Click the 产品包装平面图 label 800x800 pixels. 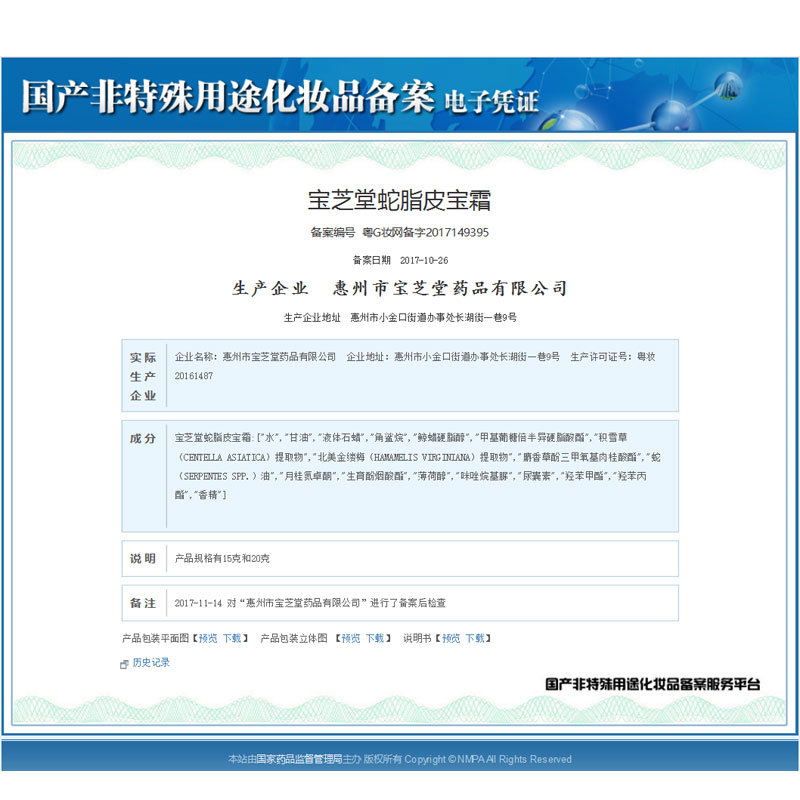pyautogui.click(x=156, y=638)
